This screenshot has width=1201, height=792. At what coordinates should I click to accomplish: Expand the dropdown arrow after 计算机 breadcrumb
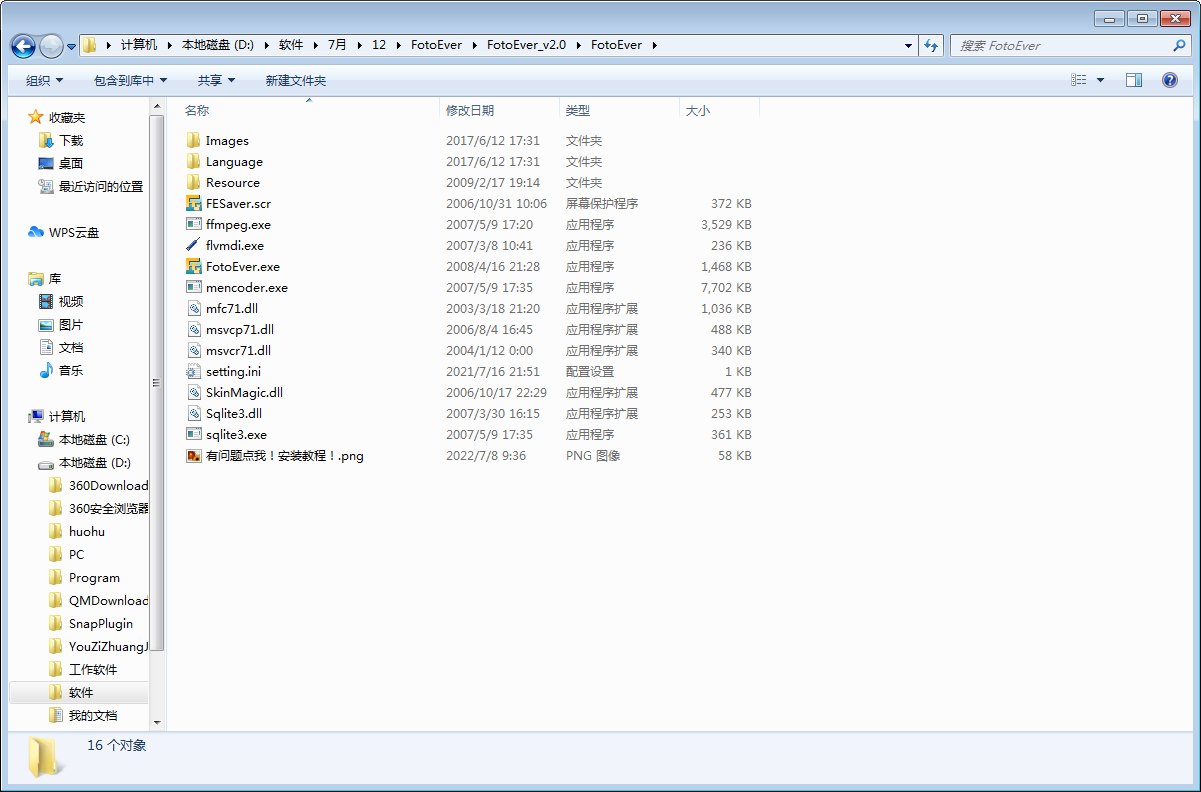pyautogui.click(x=169, y=45)
